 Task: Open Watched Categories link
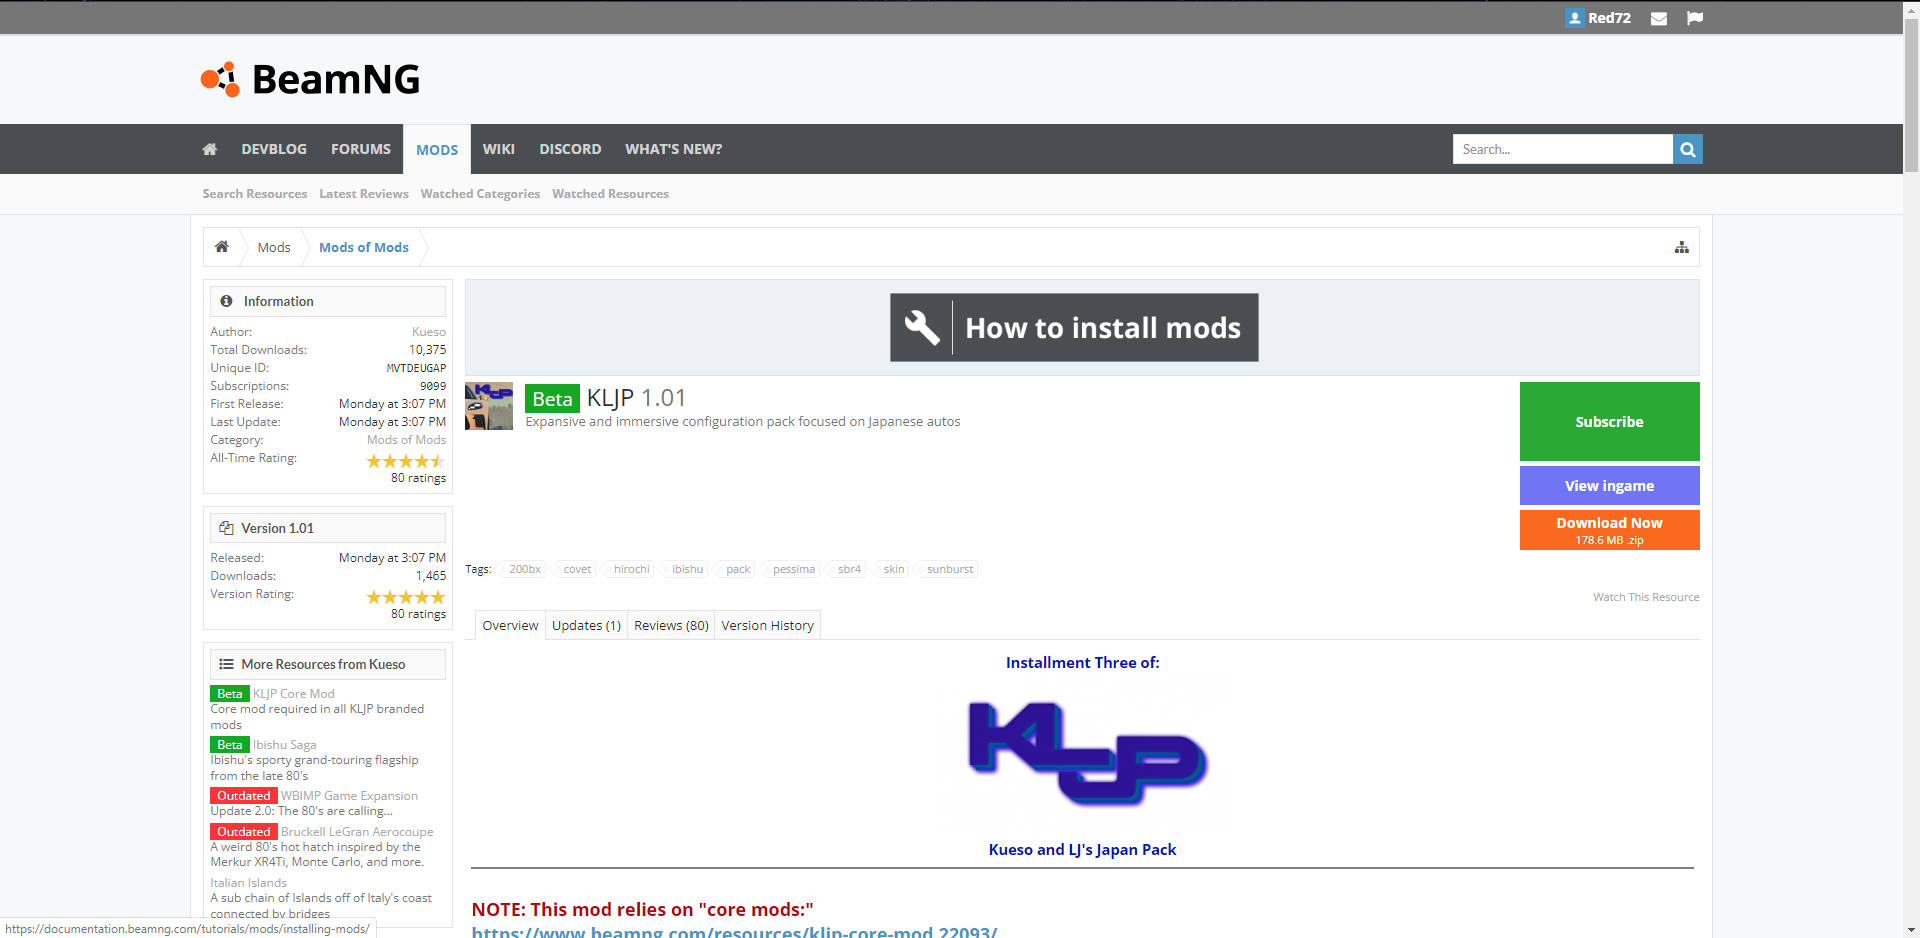click(480, 194)
